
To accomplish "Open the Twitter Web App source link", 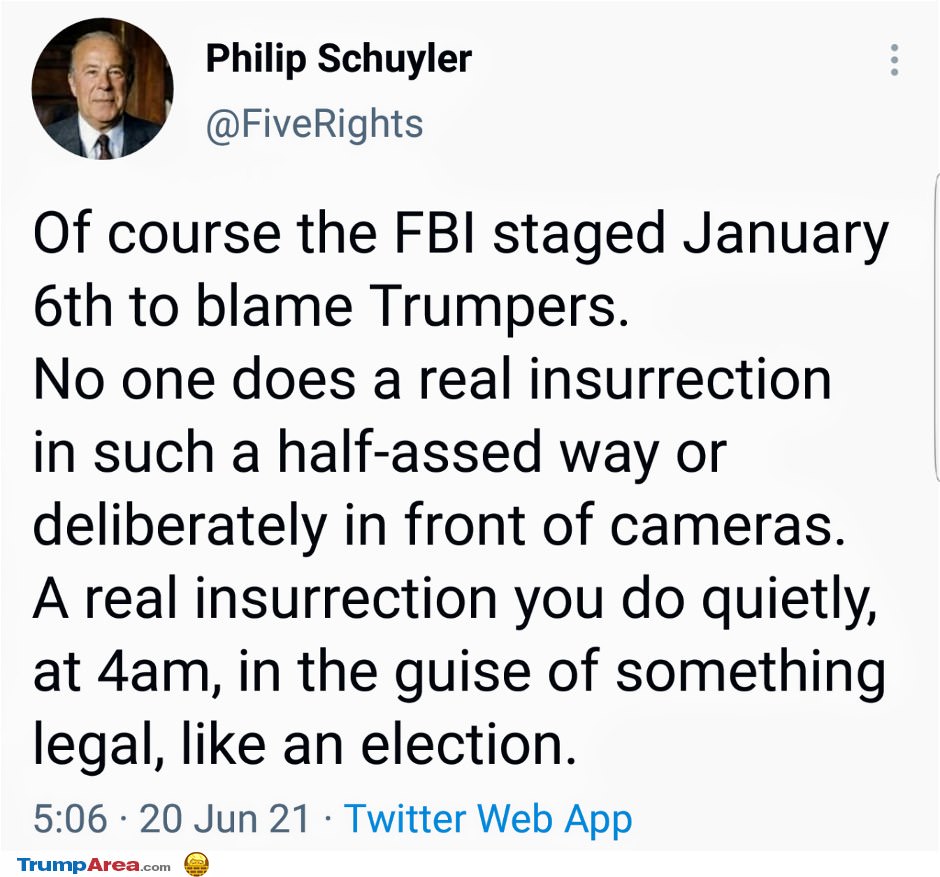I will pos(488,819).
